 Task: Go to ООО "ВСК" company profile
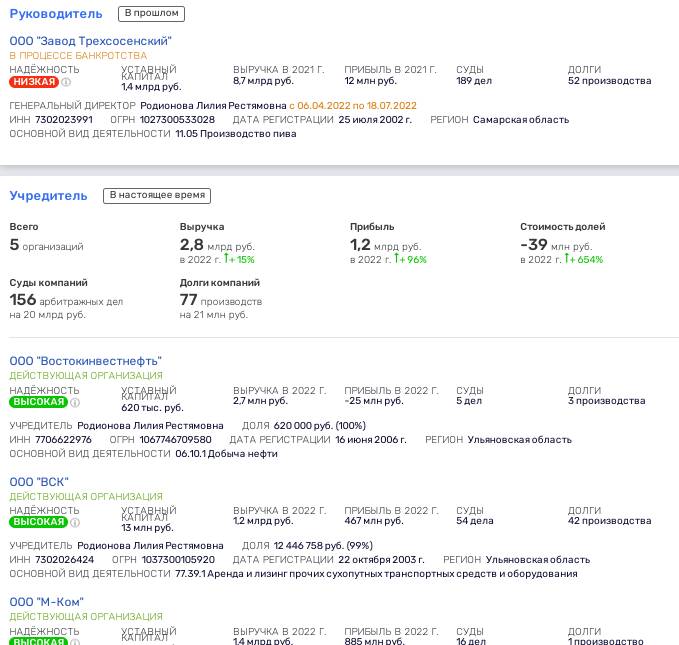[39, 482]
